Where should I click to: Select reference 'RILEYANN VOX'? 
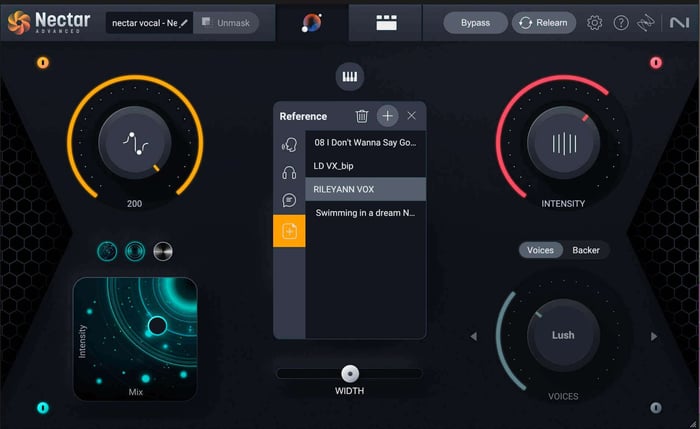point(366,189)
